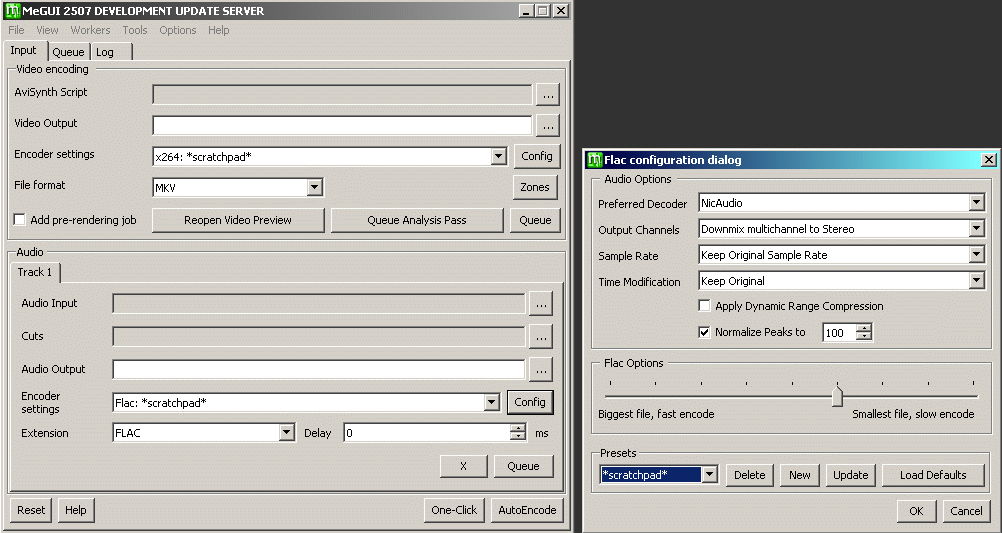Click Reopen Video Preview

(238, 220)
